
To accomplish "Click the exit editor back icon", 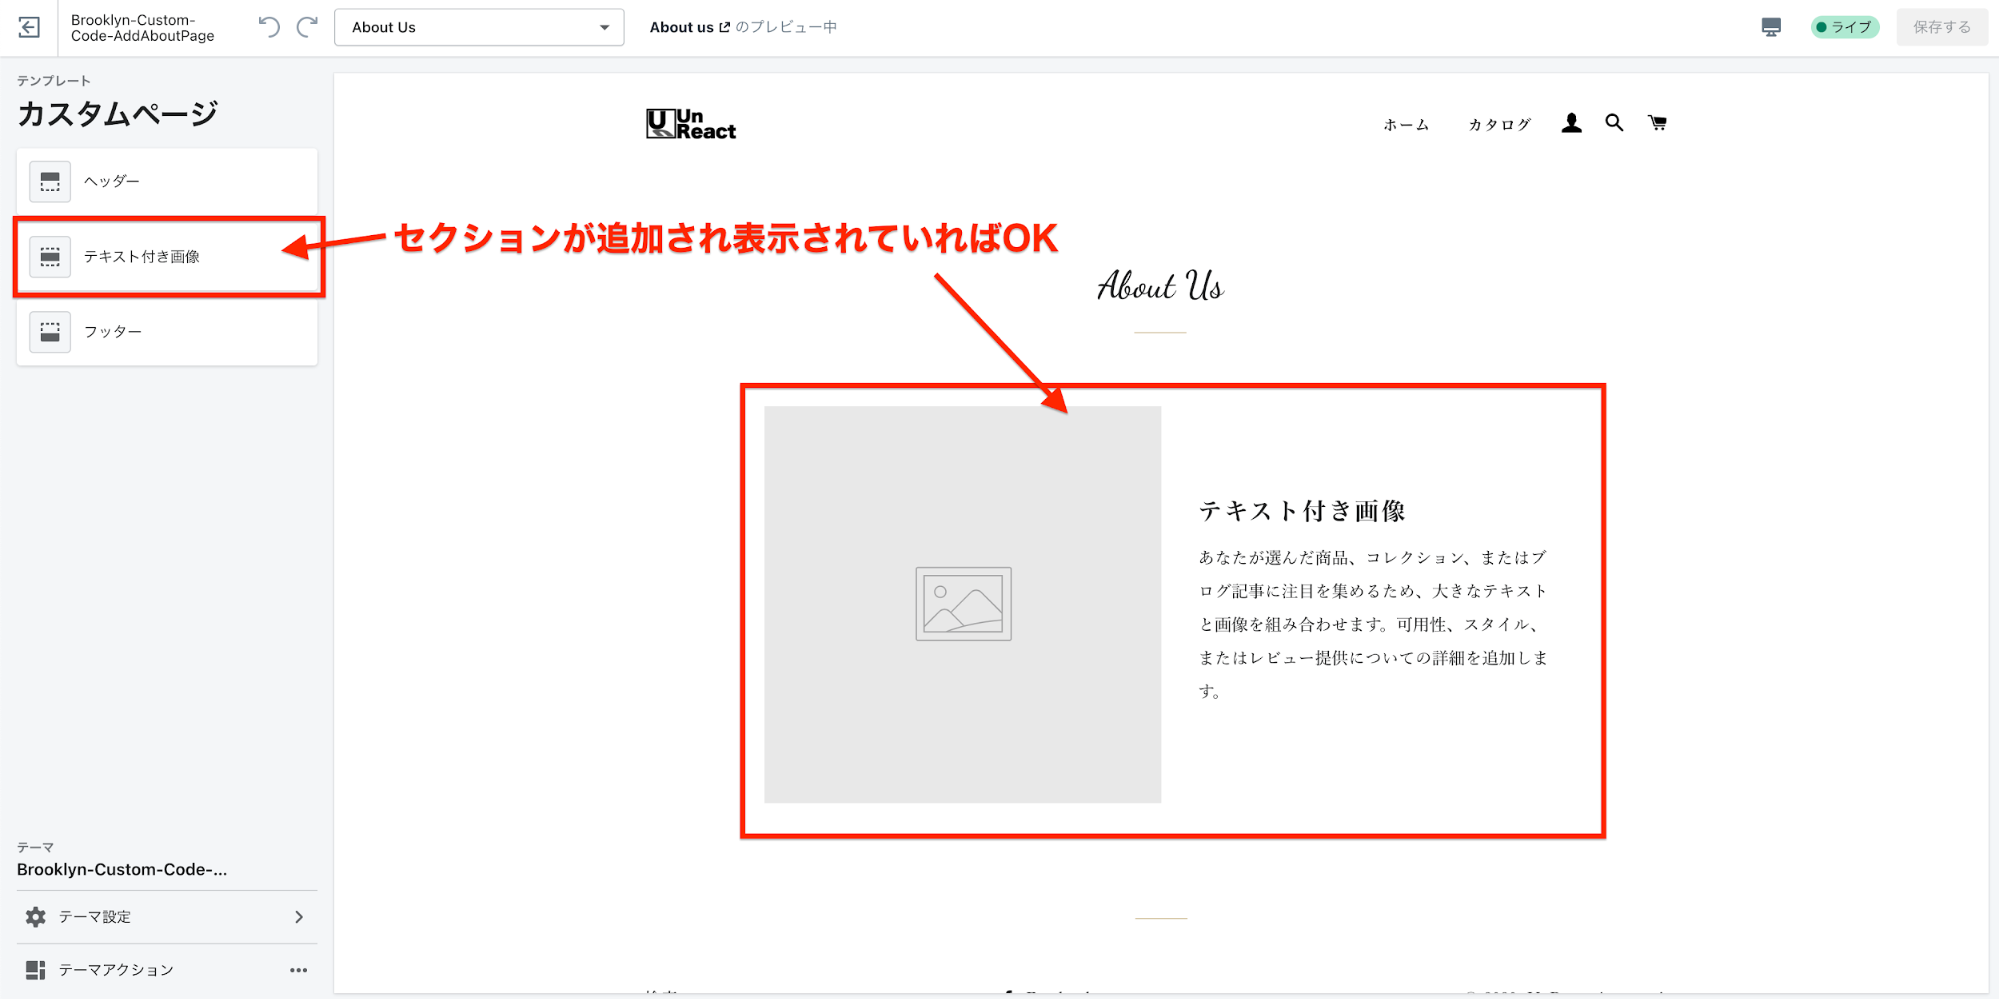I will pos(29,27).
